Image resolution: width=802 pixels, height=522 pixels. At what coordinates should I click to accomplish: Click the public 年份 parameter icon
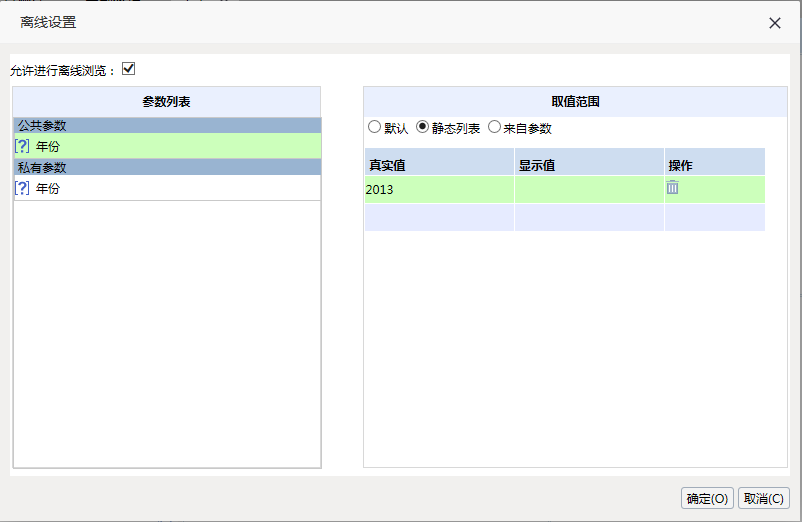(x=22, y=146)
